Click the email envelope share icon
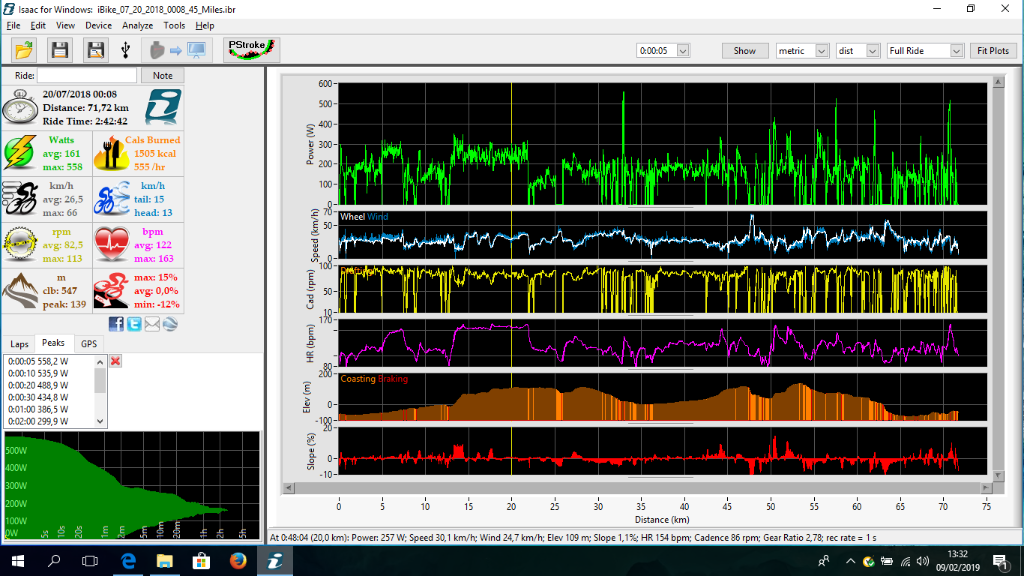 coord(152,323)
